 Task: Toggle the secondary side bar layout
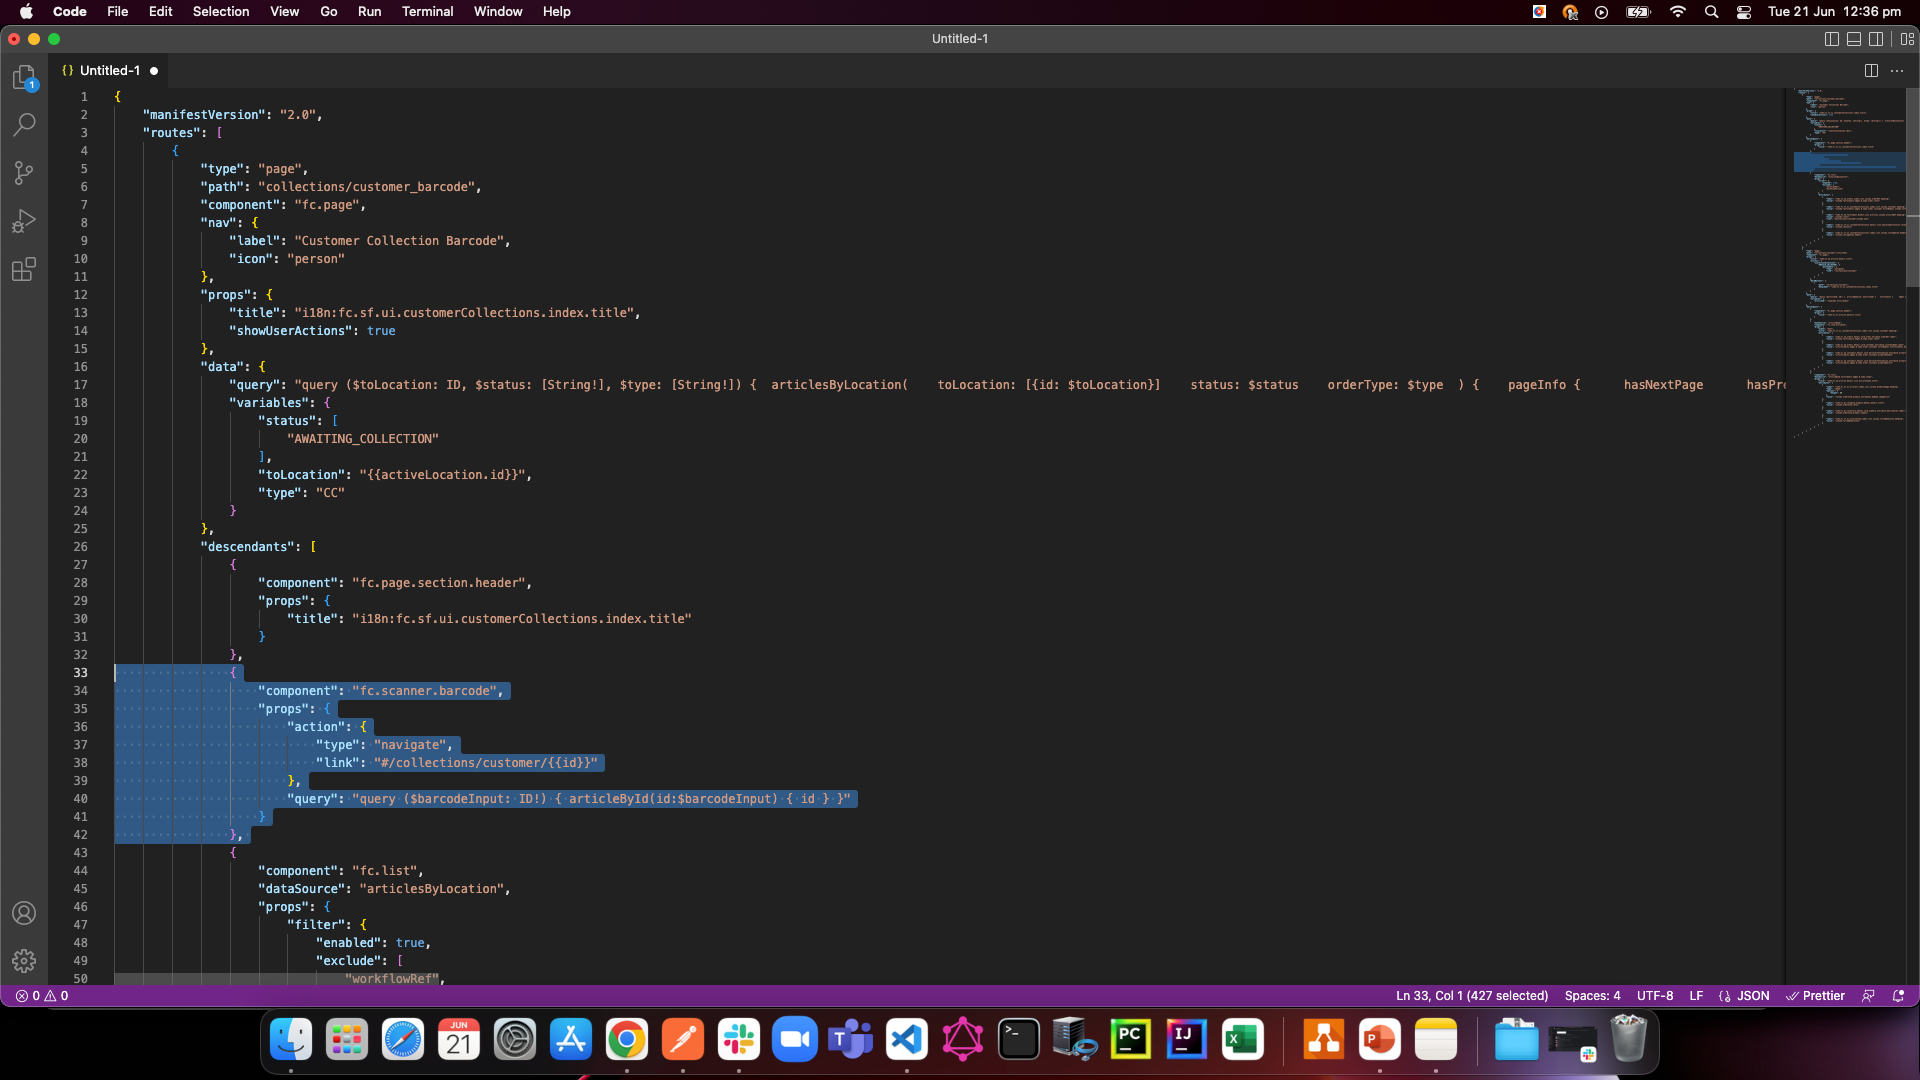[x=1876, y=39]
